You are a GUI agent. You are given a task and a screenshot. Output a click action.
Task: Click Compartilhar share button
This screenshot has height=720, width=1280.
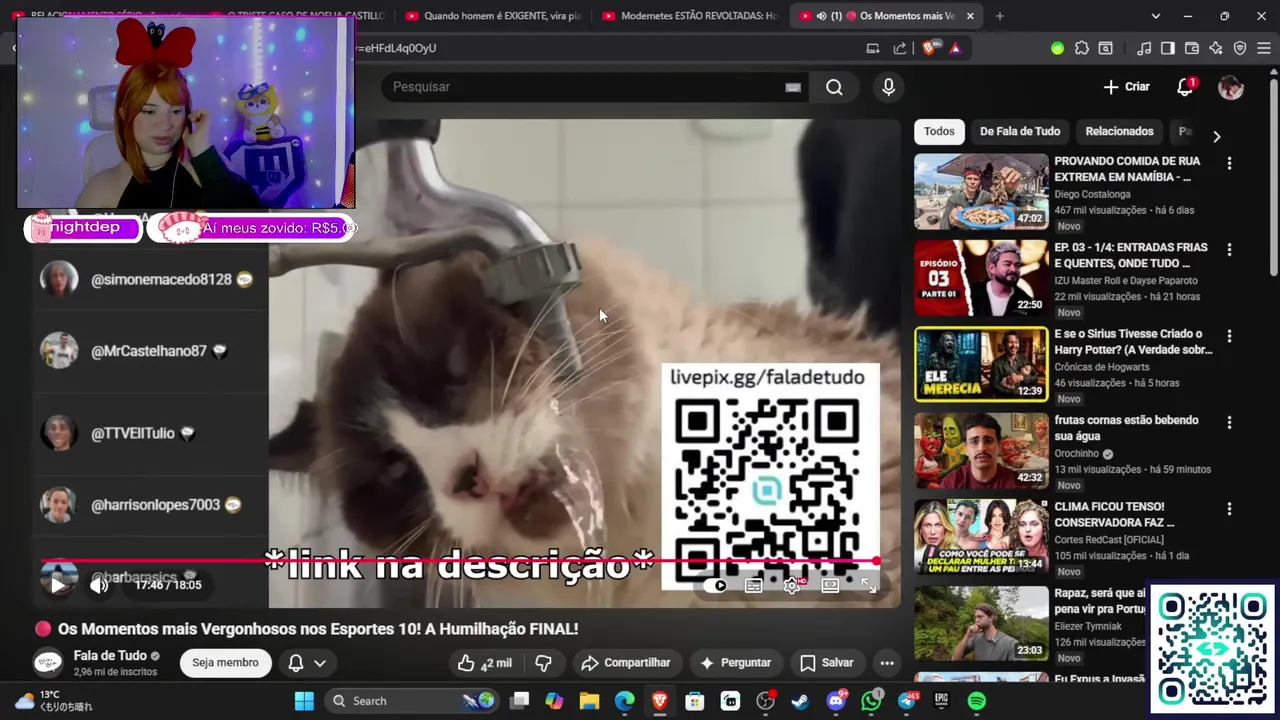626,663
